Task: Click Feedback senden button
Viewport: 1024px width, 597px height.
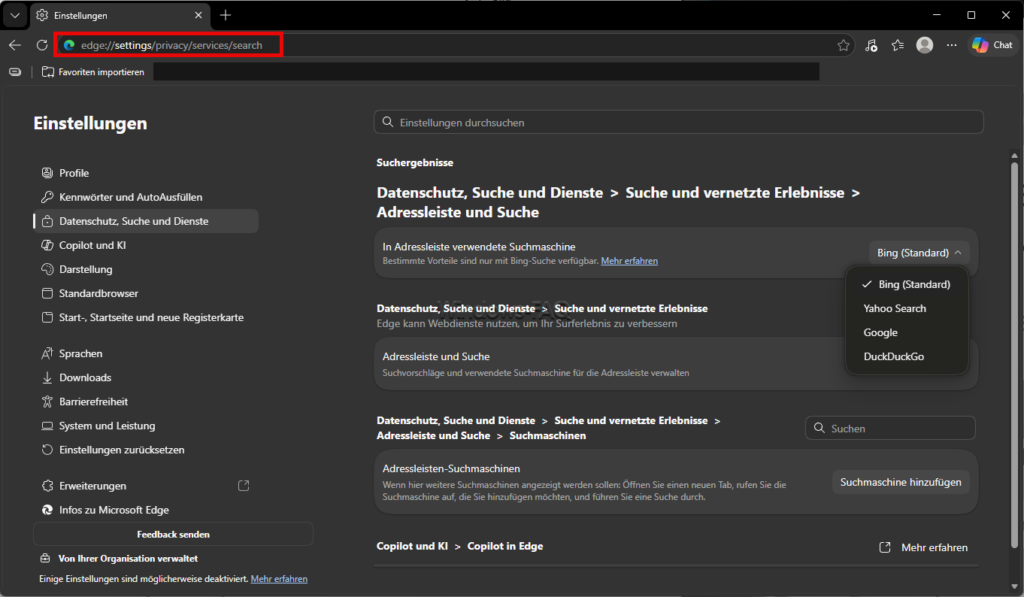Action: point(173,534)
